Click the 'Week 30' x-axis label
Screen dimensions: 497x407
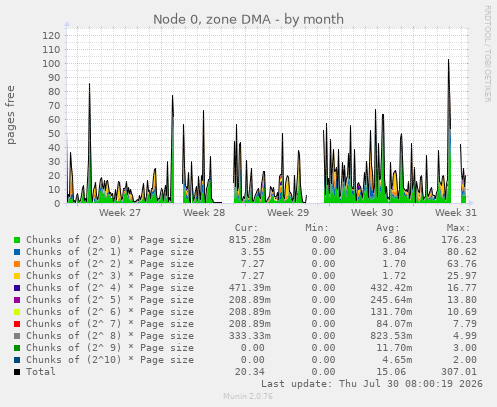pyautogui.click(x=372, y=213)
